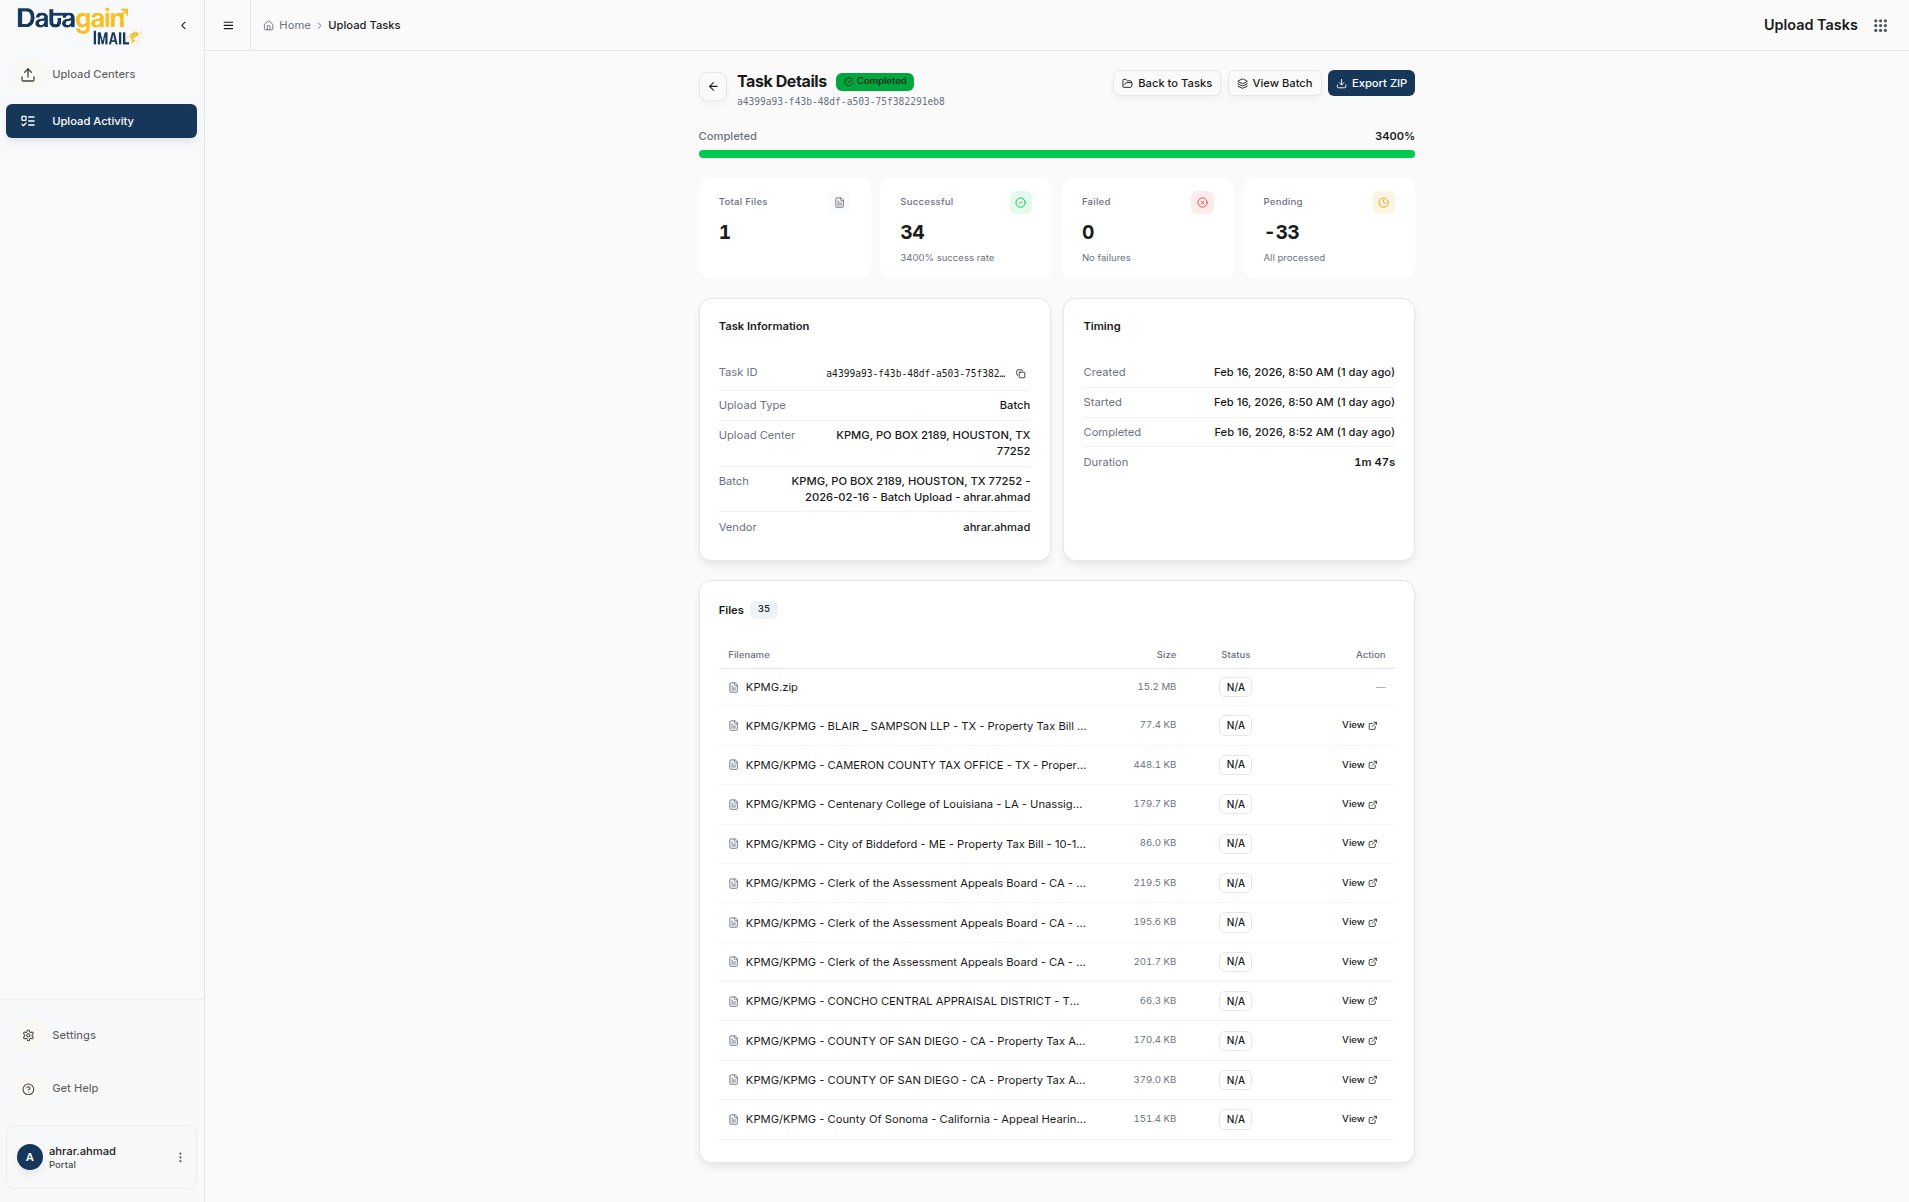
Task: Click the Export ZIP button
Action: pyautogui.click(x=1370, y=84)
